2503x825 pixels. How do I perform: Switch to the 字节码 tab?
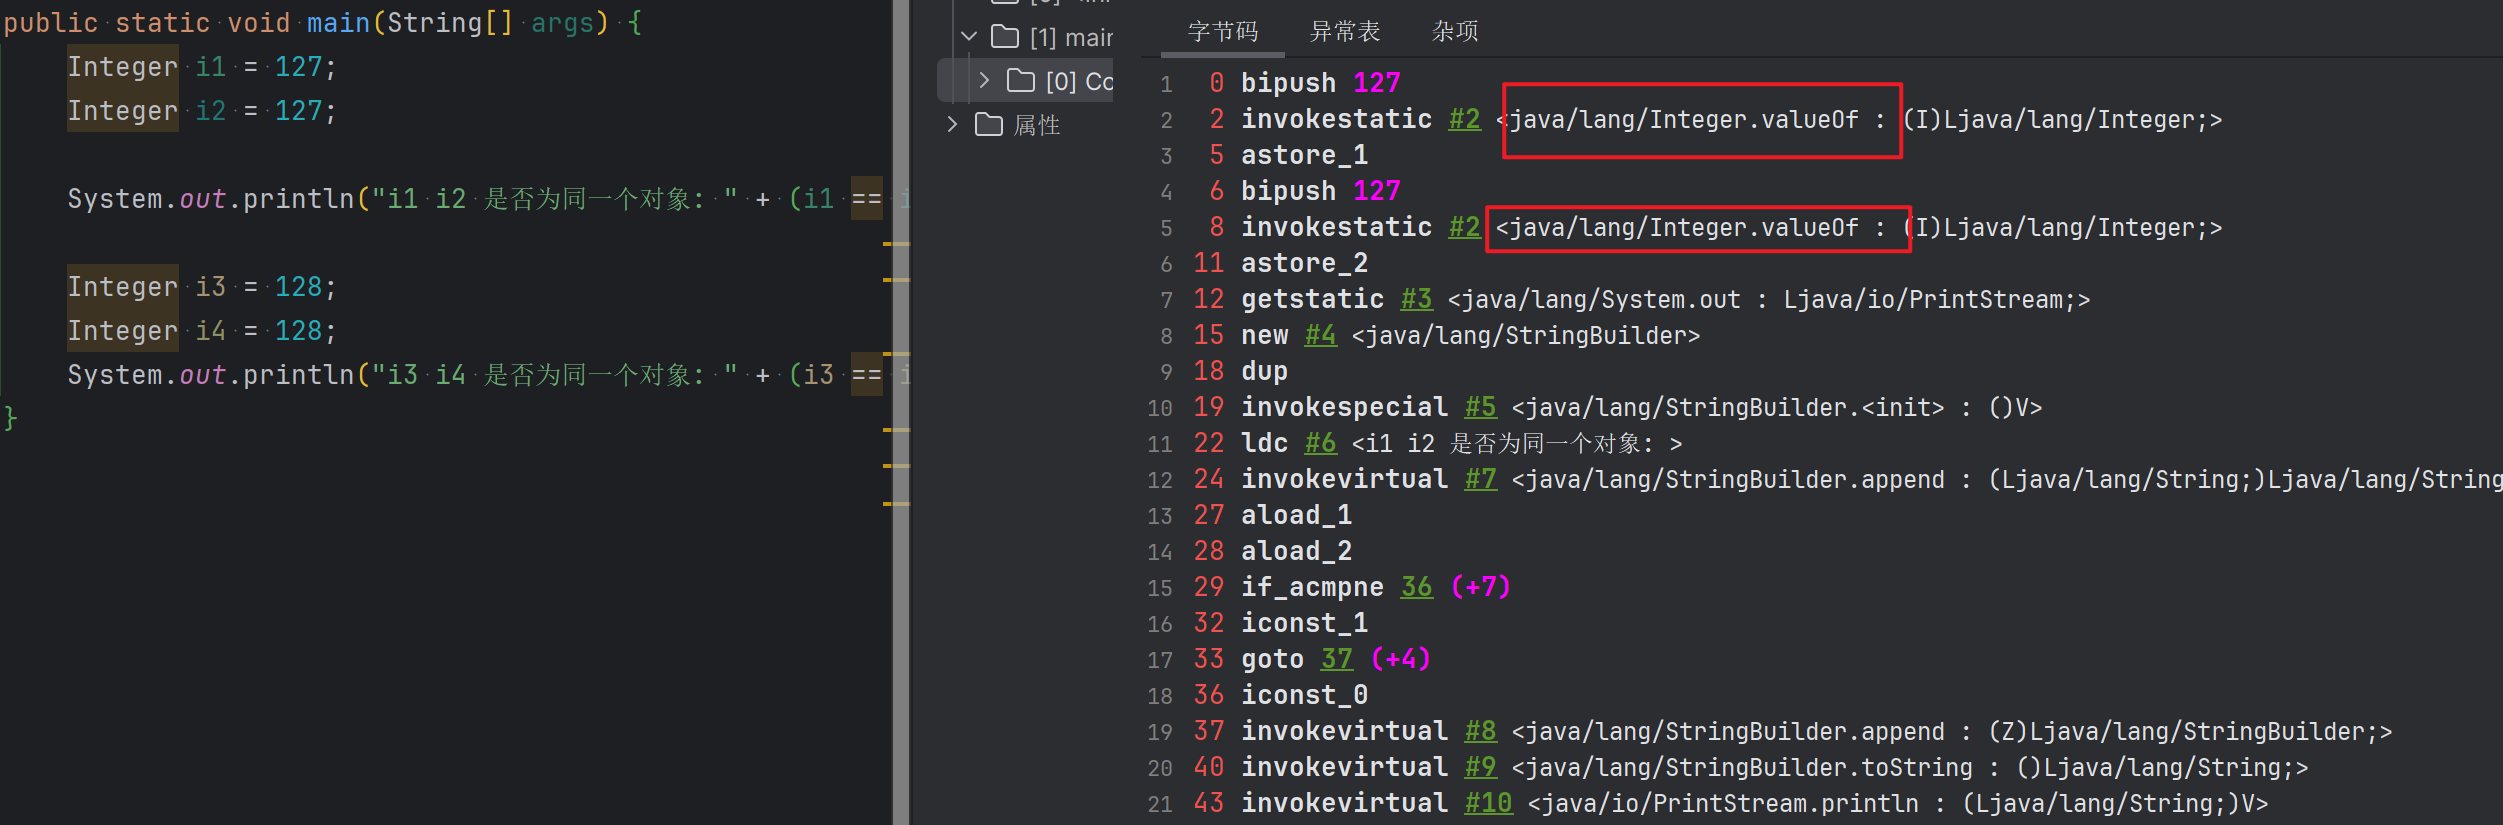coord(1222,32)
